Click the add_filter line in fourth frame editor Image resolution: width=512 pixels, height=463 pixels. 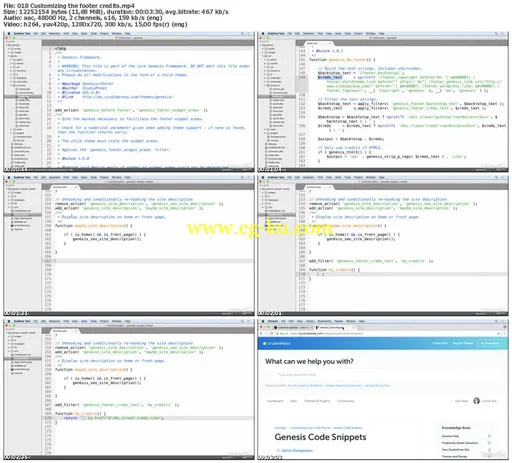(371, 261)
